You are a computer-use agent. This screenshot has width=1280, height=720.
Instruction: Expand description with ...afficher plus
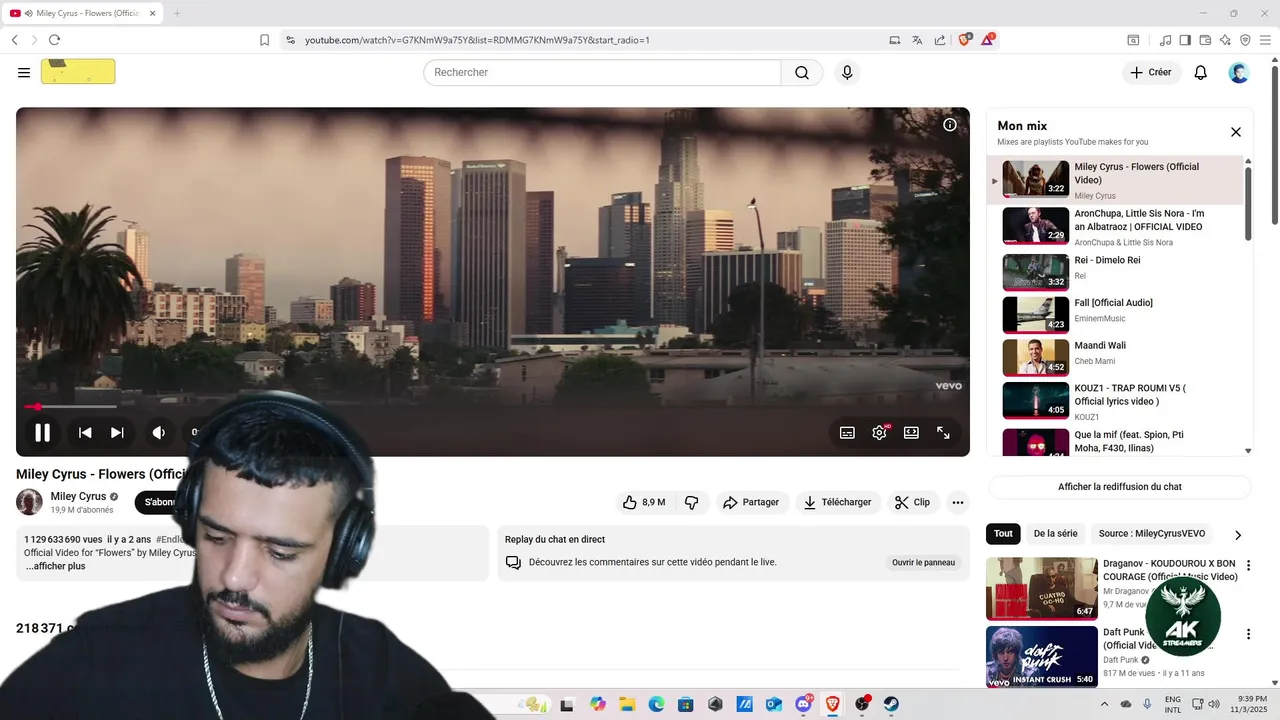pos(55,566)
